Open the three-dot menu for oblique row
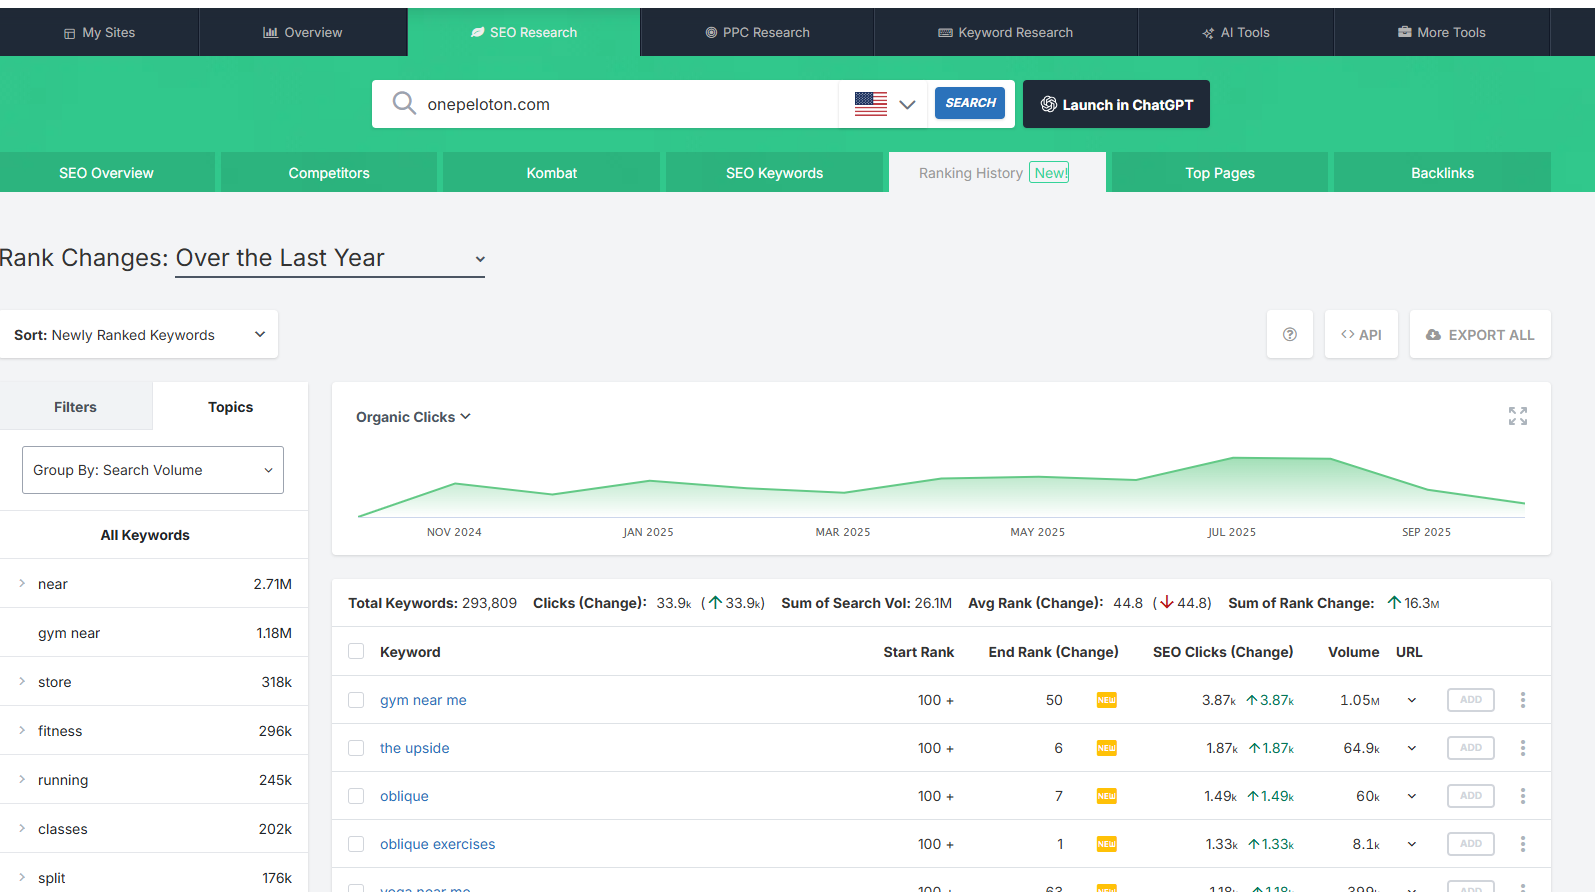Screen dimensions: 1595x892 1522,796
